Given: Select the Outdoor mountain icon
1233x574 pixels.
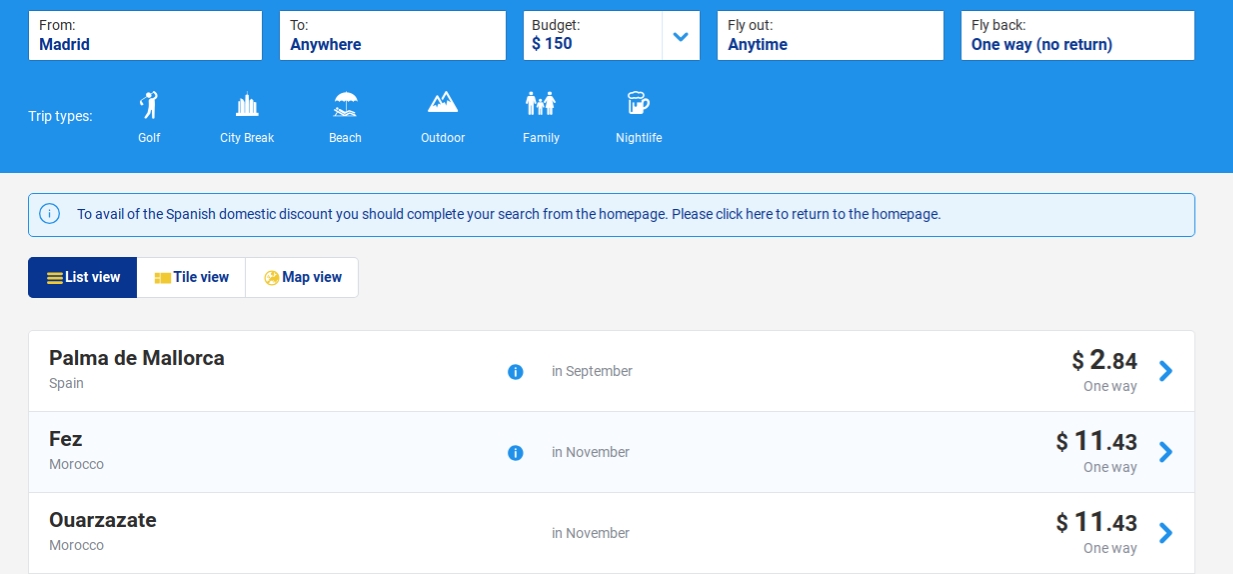Looking at the screenshot, I should point(443,103).
